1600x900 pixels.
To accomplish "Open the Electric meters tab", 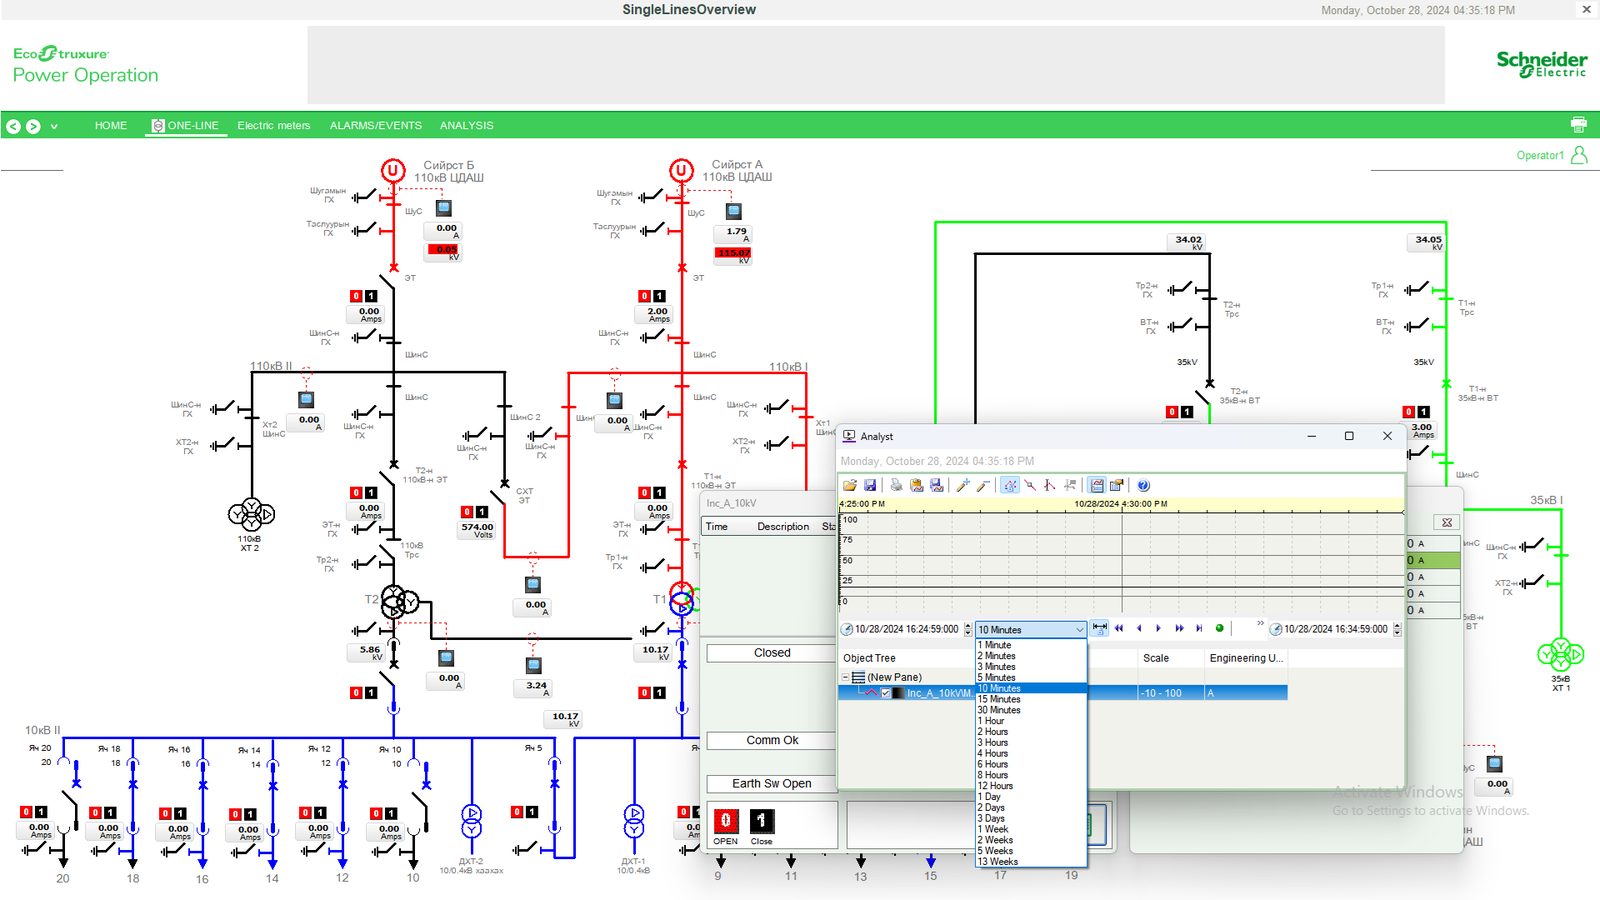I will (x=274, y=126).
